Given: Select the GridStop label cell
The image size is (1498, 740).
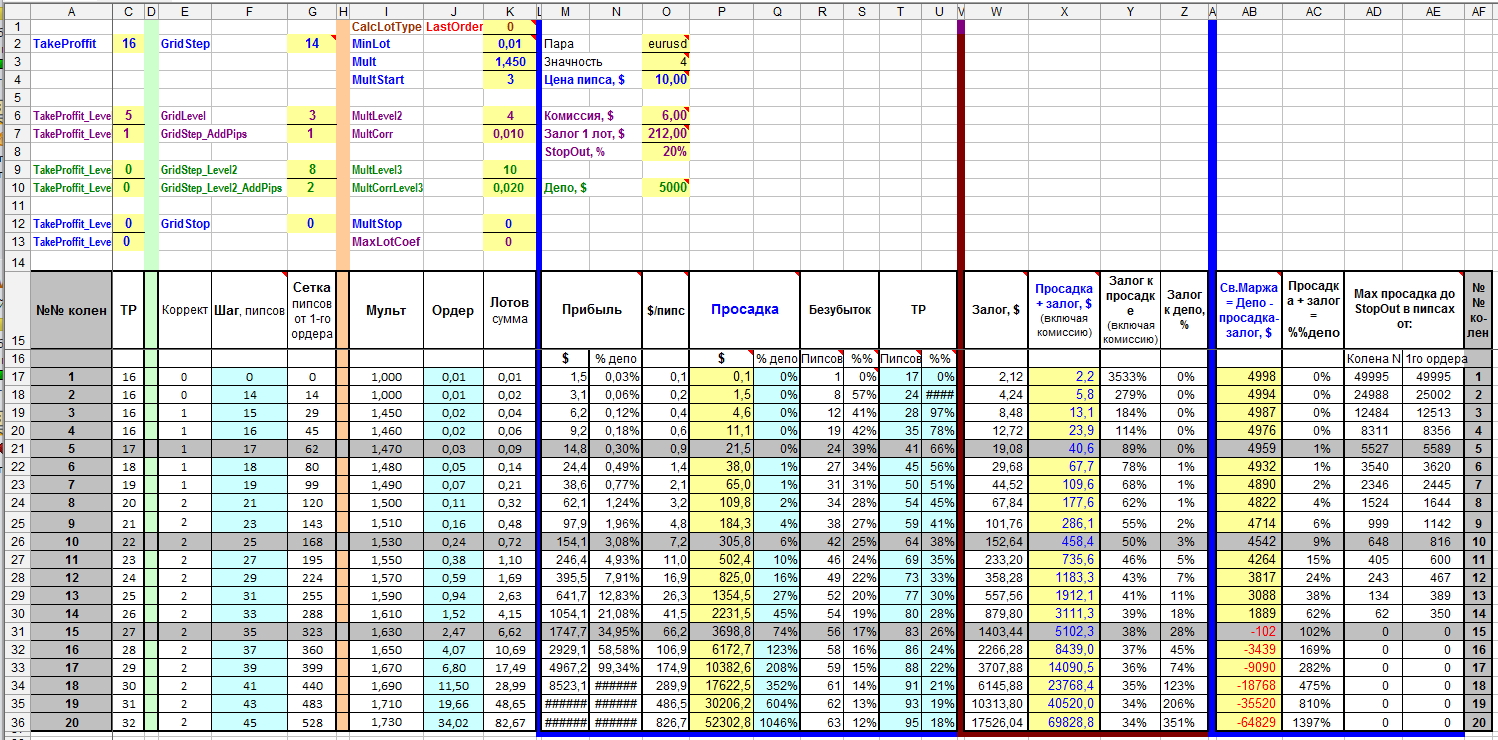Looking at the screenshot, I should [222, 224].
